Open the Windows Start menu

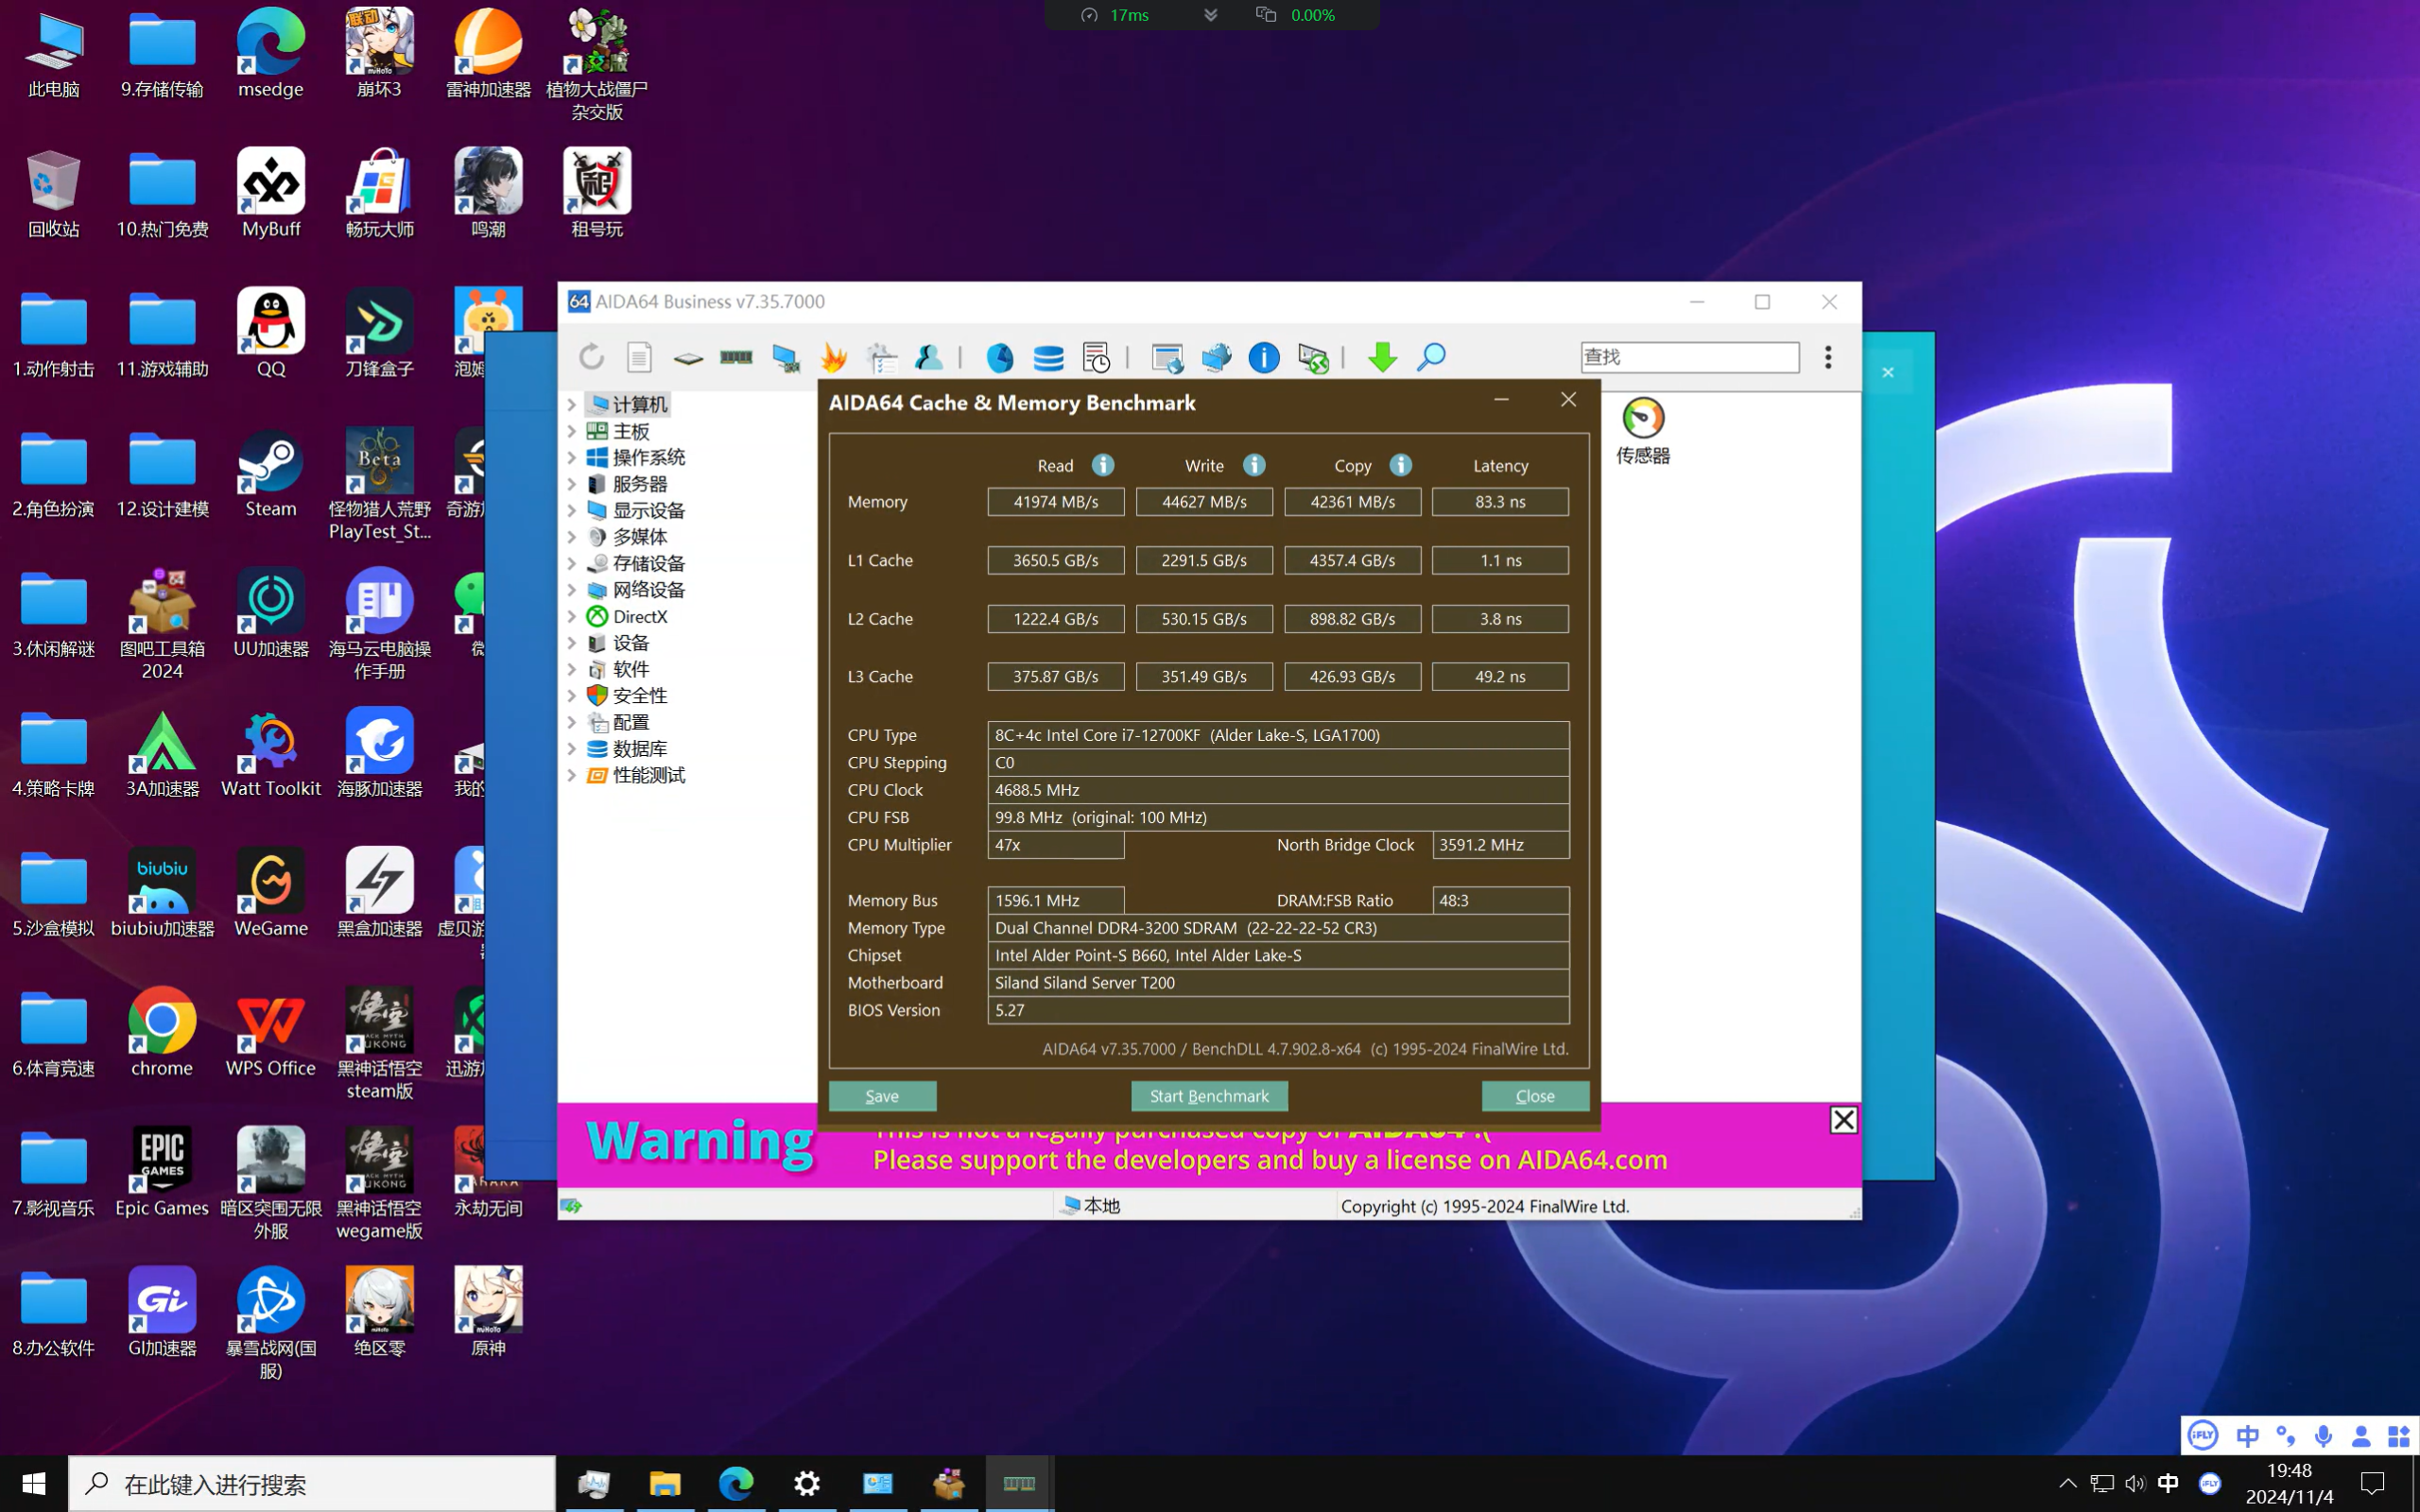coord(33,1484)
